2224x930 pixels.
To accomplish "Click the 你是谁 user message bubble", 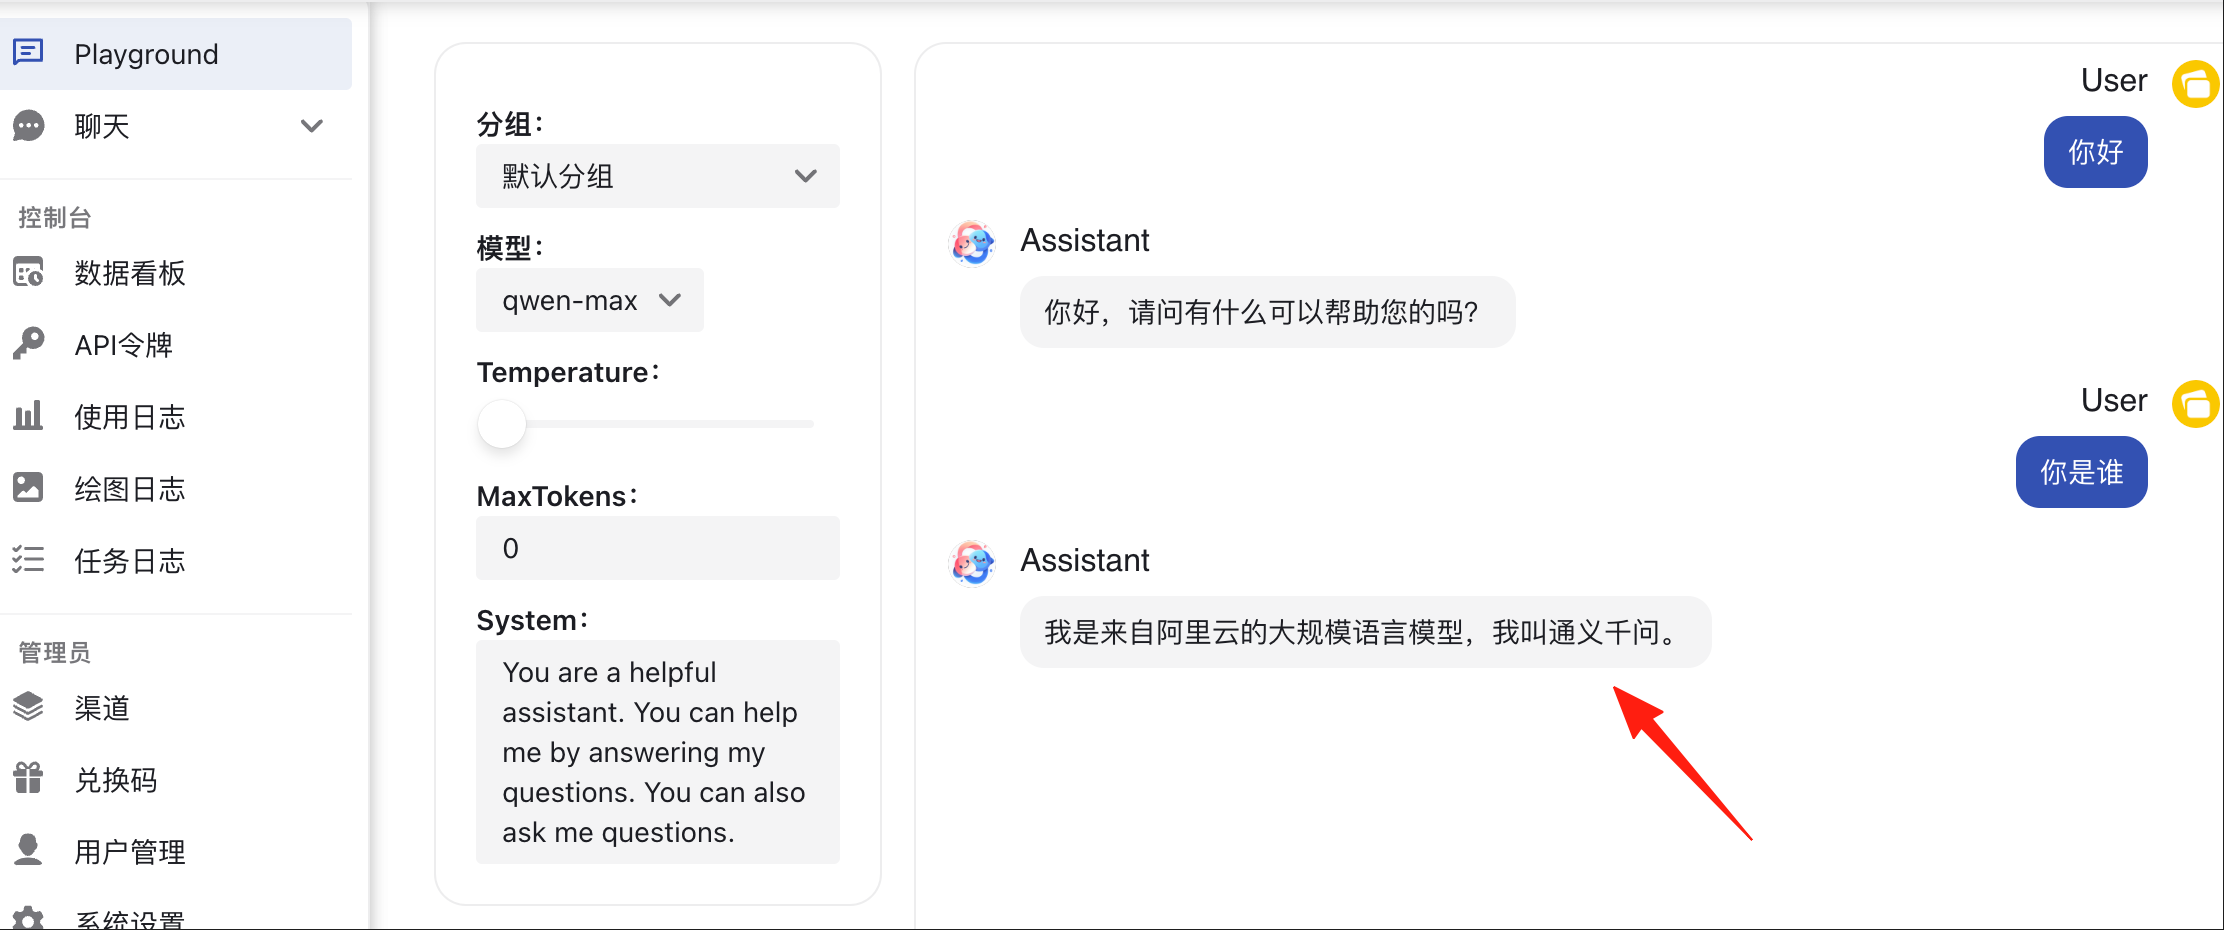I will point(2082,472).
